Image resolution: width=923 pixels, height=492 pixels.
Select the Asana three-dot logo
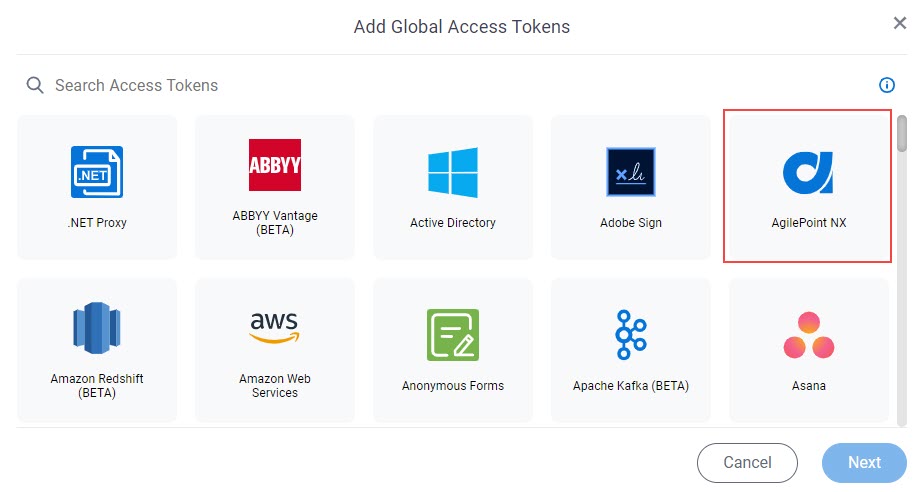[809, 335]
